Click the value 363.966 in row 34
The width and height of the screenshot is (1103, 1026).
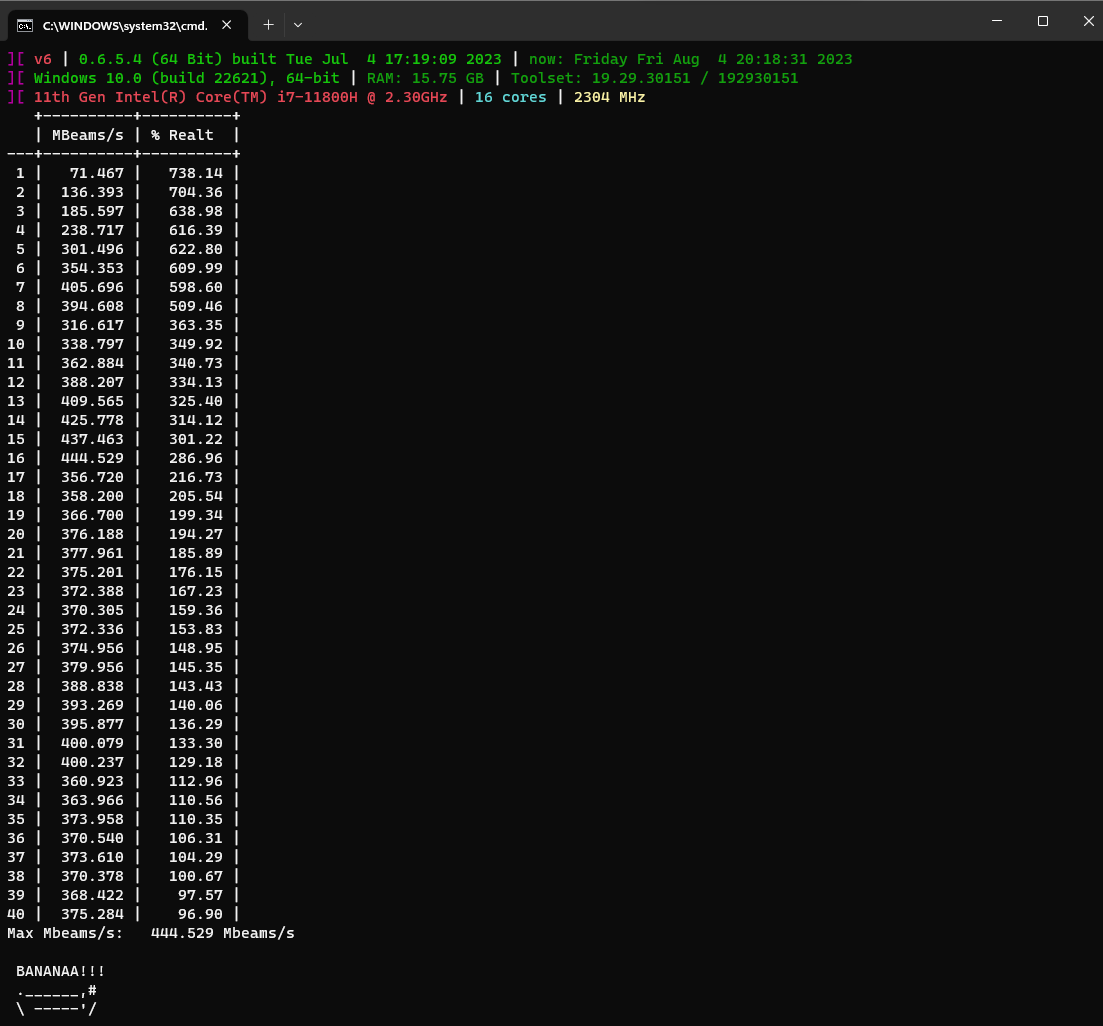pos(92,800)
